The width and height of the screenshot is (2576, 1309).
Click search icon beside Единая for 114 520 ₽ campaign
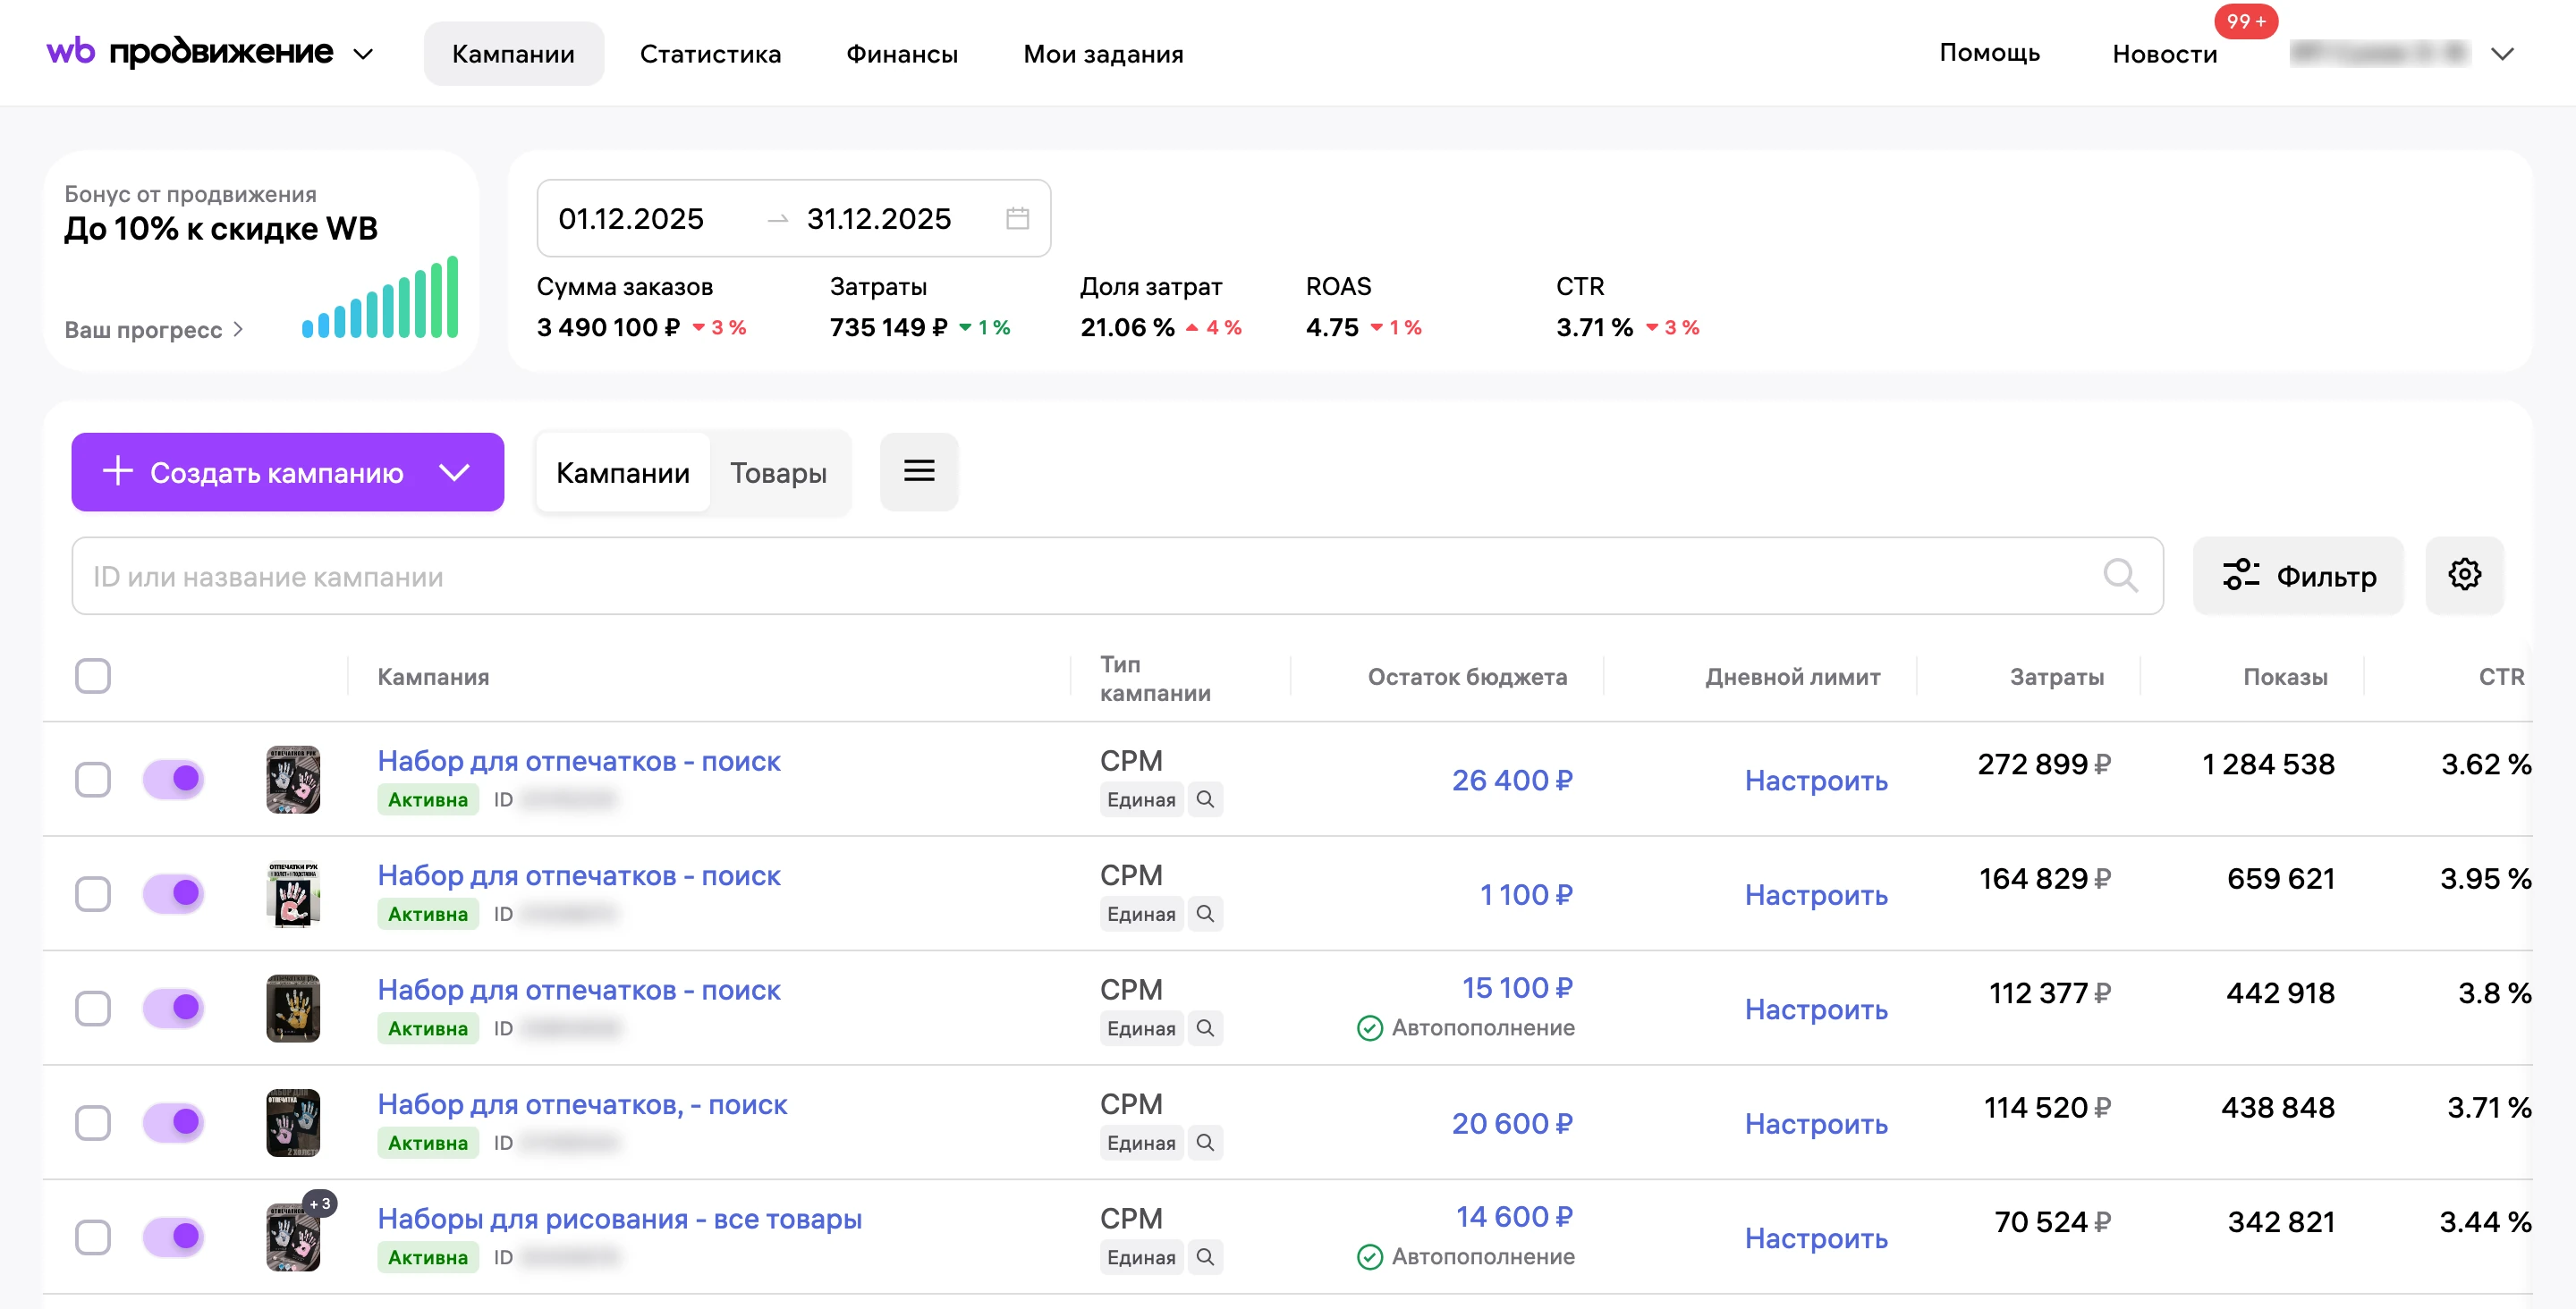point(1205,1143)
